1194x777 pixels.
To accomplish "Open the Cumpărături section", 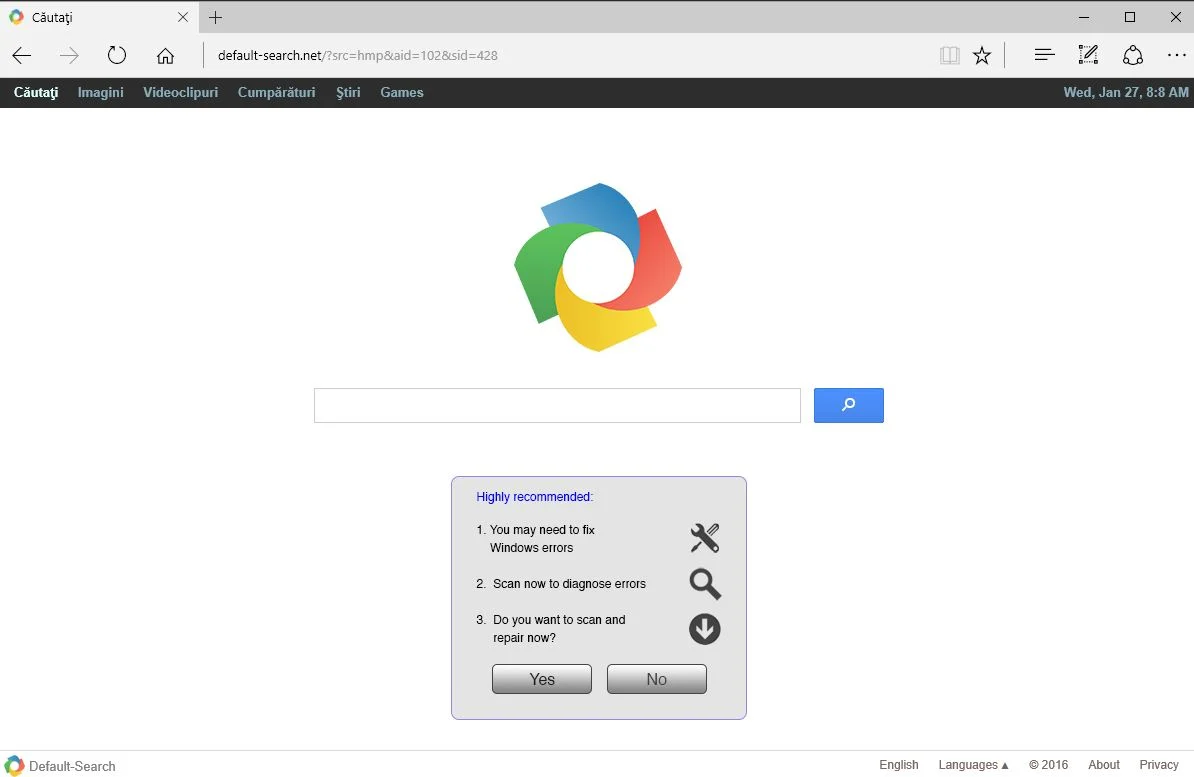I will [276, 92].
